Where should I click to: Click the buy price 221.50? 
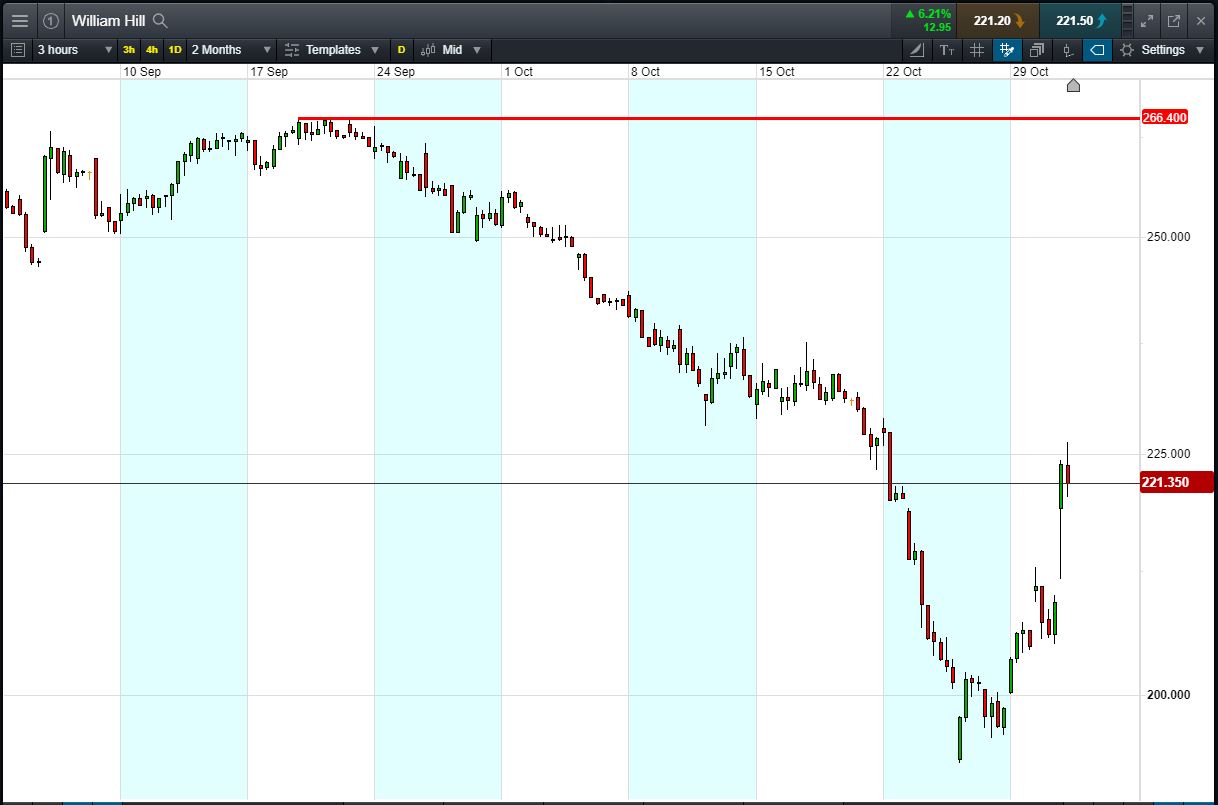[x=1080, y=20]
